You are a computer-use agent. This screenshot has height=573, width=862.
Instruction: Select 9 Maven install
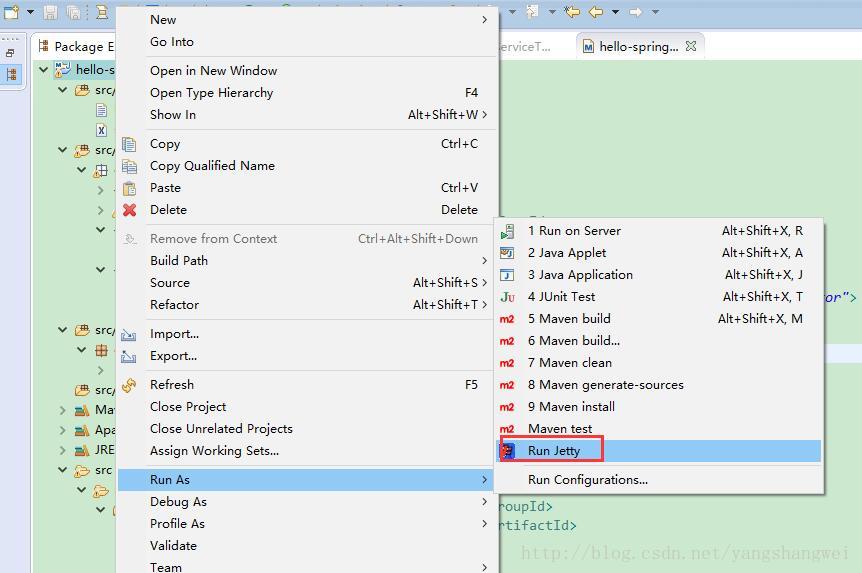click(659, 407)
